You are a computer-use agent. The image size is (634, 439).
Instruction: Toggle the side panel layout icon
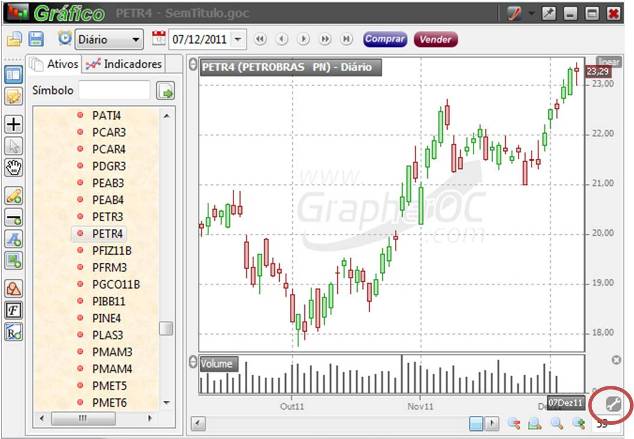pos(13,75)
